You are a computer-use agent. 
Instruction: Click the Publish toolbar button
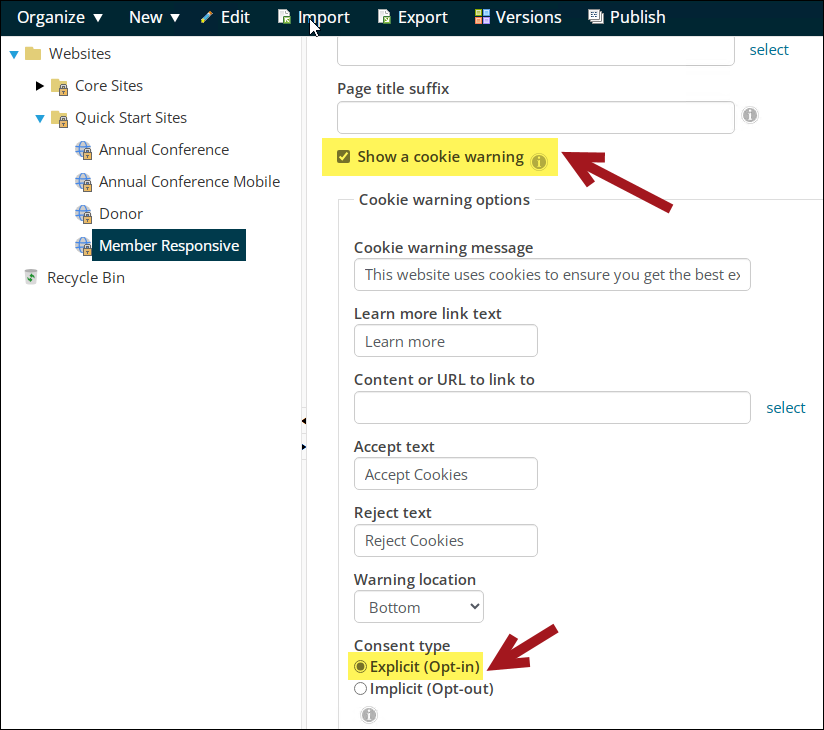point(627,17)
